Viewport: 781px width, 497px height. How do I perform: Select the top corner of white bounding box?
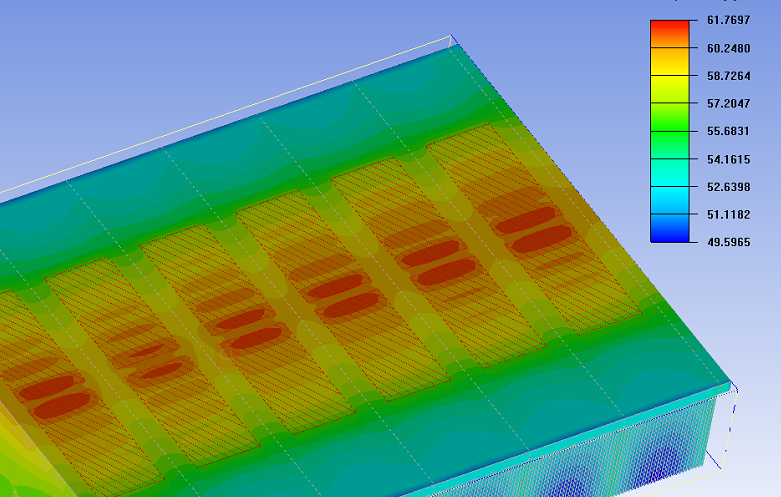(x=453, y=39)
